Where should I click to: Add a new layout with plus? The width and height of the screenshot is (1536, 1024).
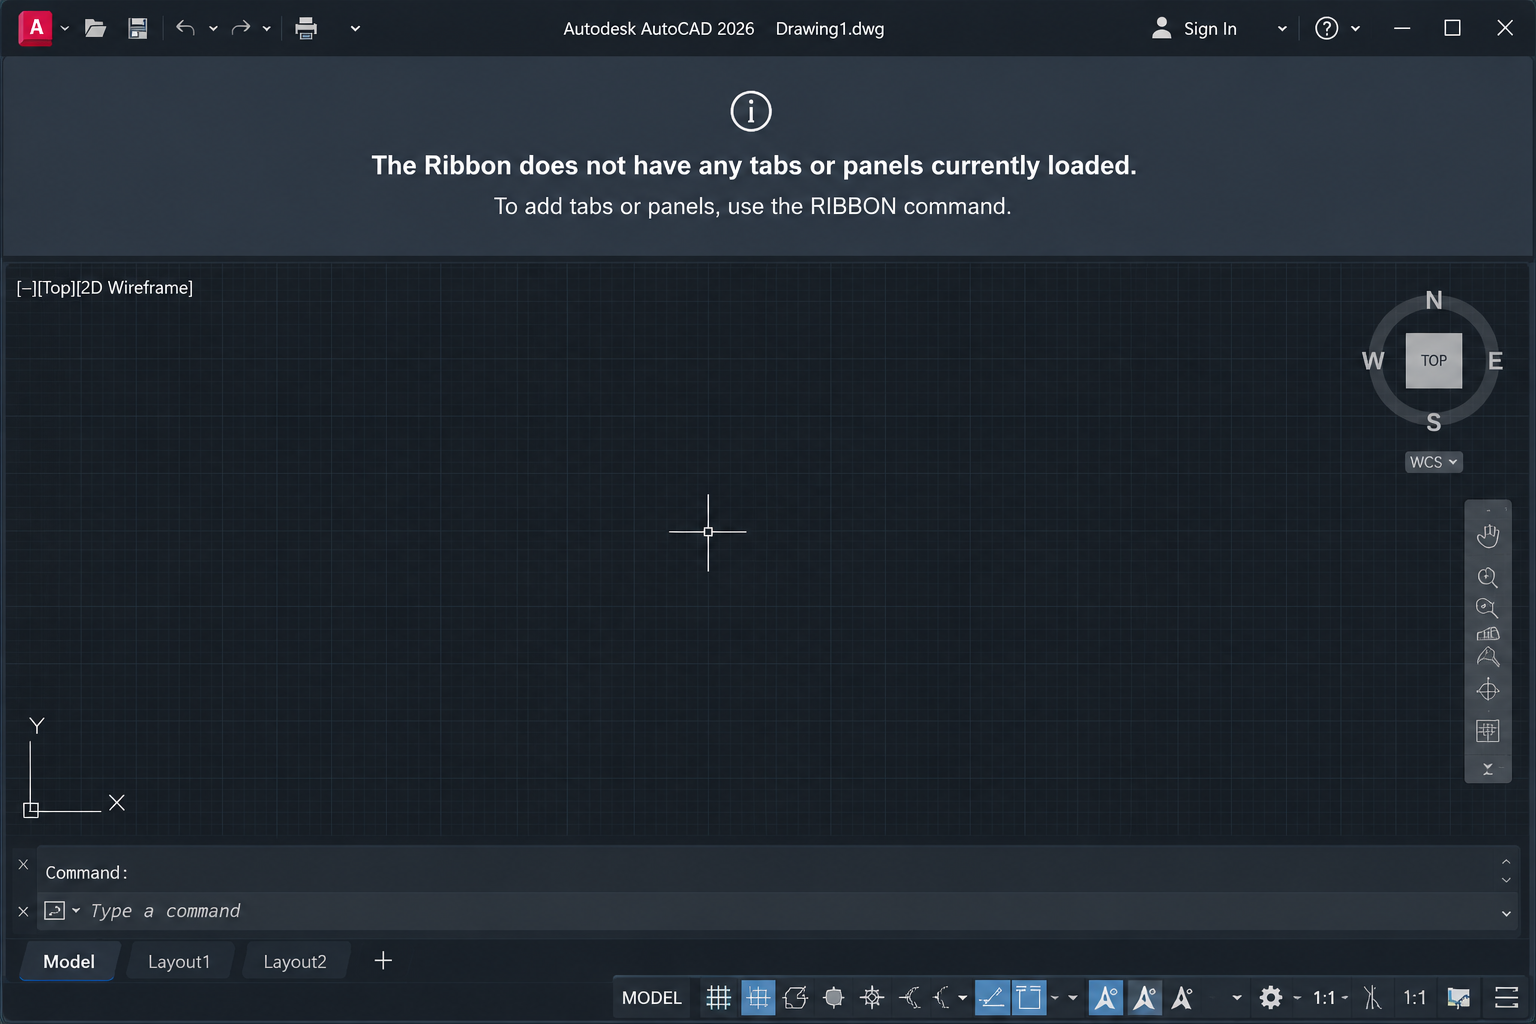click(383, 961)
